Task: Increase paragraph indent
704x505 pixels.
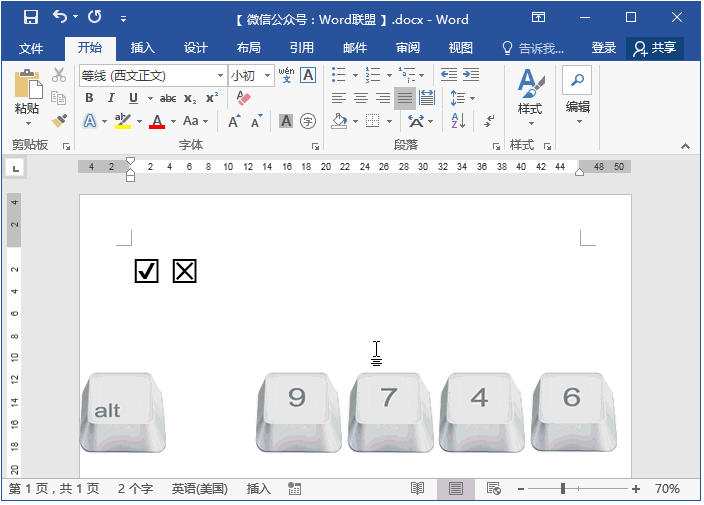Action: click(x=471, y=75)
